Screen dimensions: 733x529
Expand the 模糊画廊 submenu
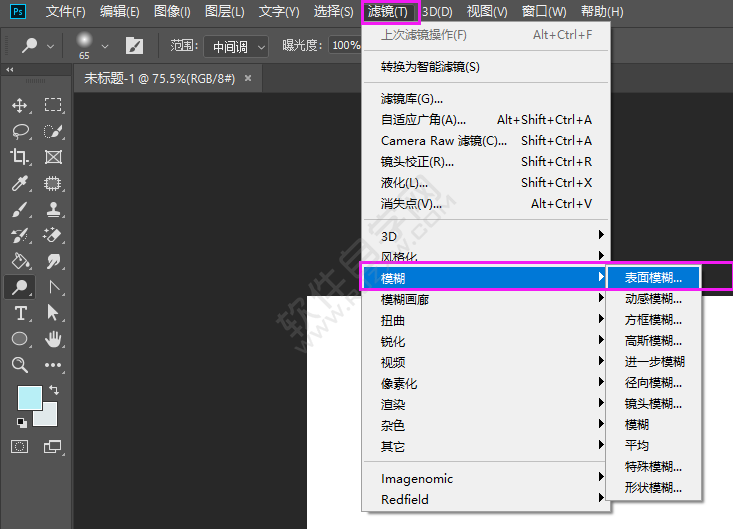(x=485, y=299)
